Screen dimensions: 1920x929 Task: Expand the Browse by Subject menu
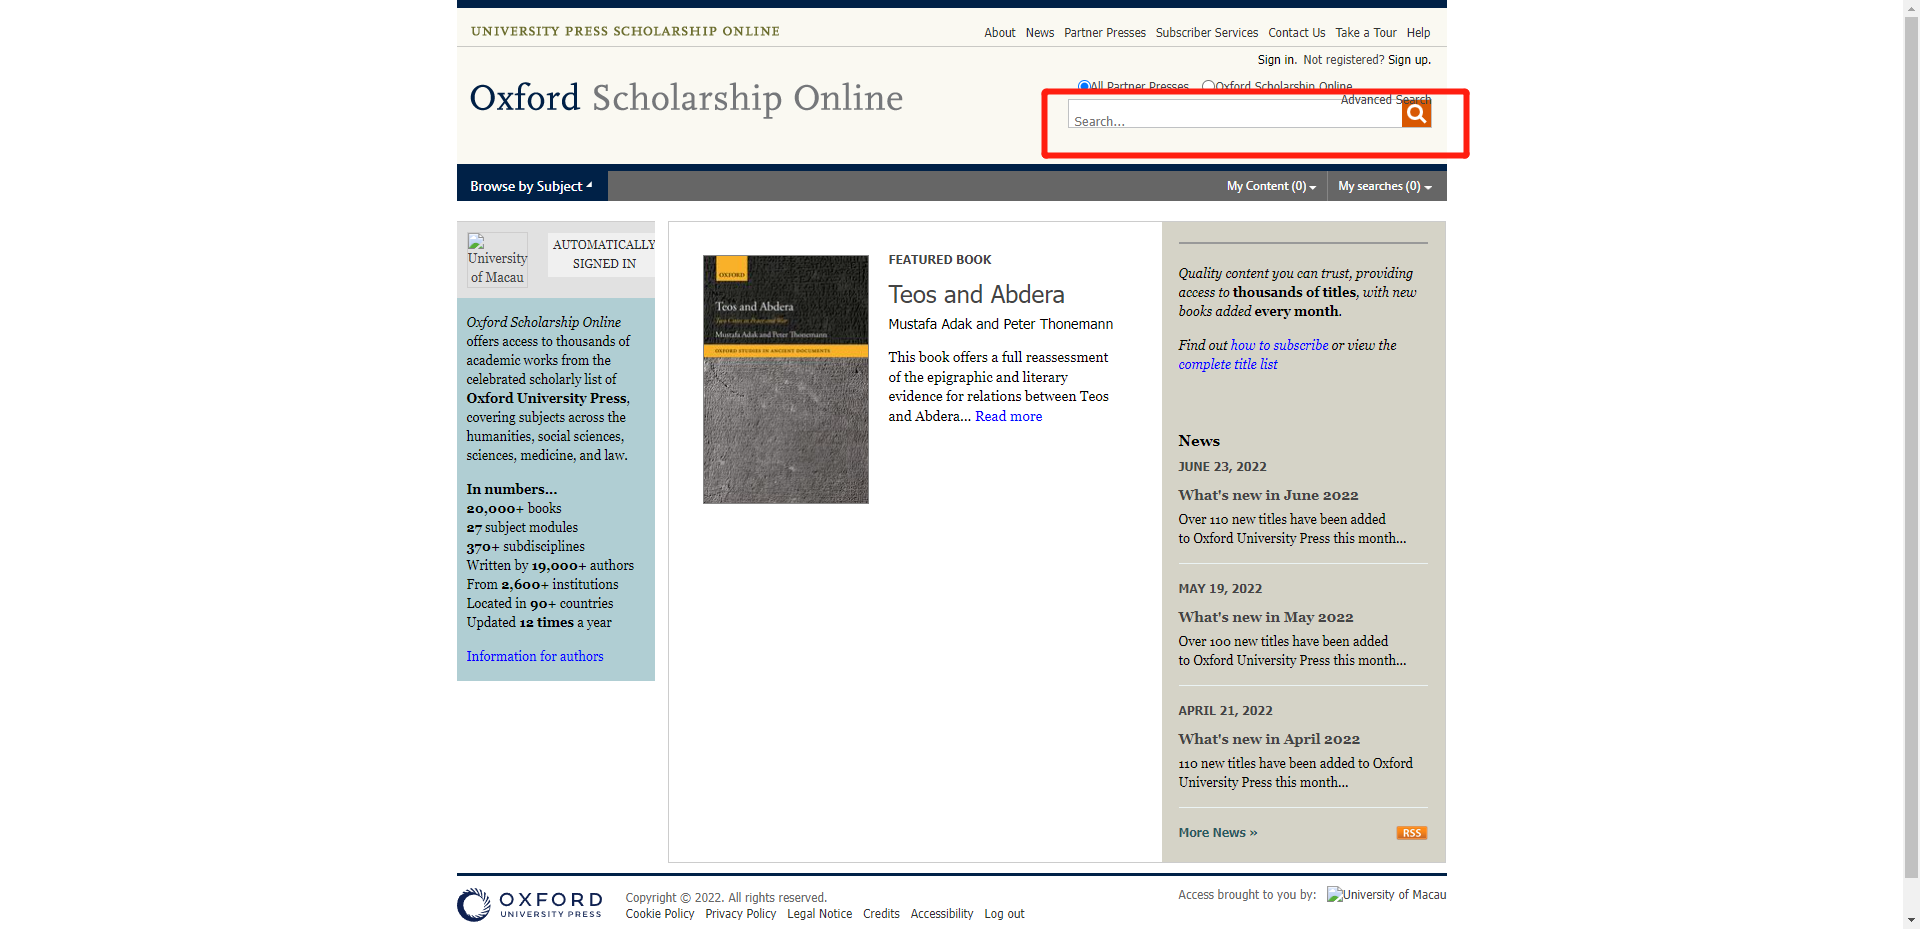(x=532, y=186)
